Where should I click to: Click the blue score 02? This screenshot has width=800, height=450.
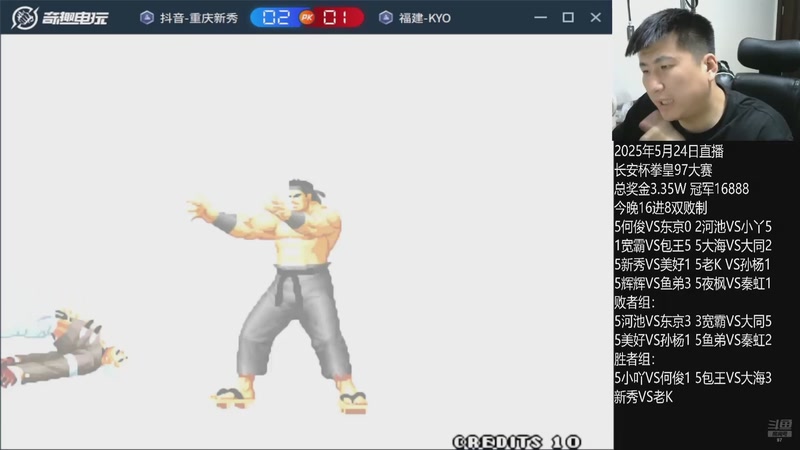[276, 18]
